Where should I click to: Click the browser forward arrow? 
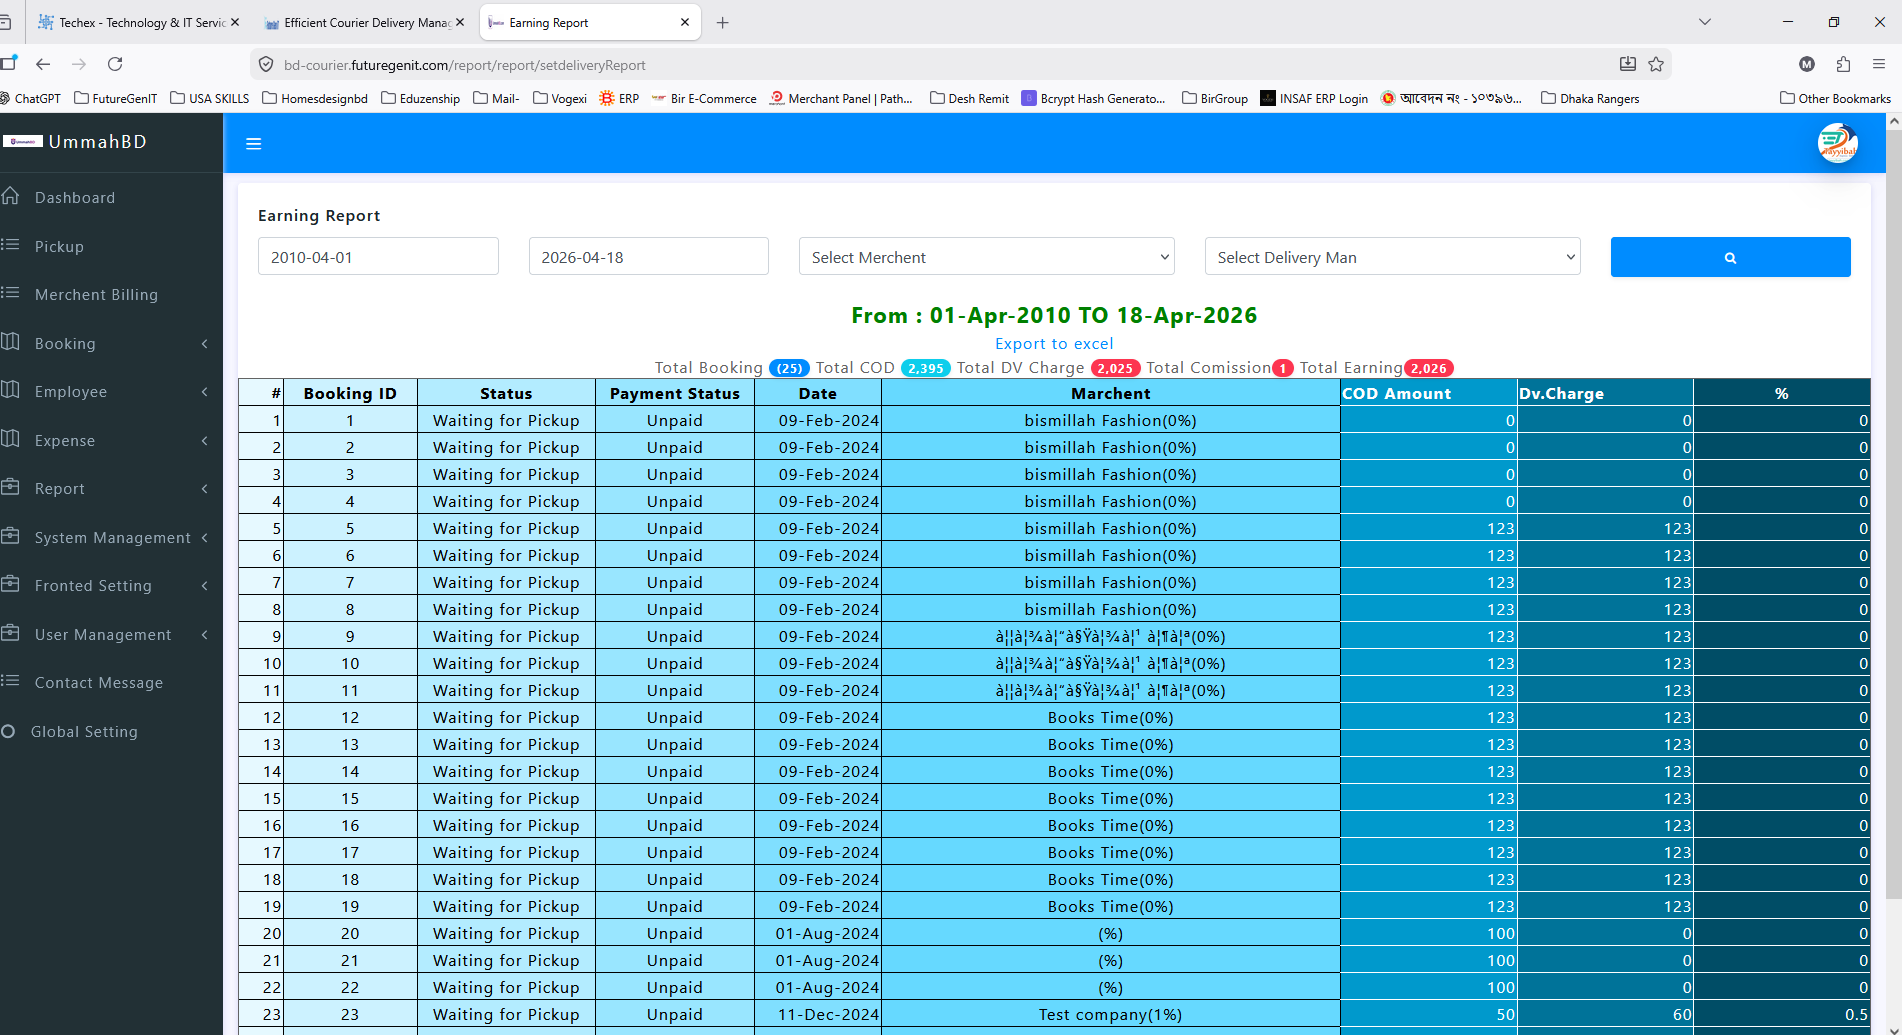click(79, 64)
